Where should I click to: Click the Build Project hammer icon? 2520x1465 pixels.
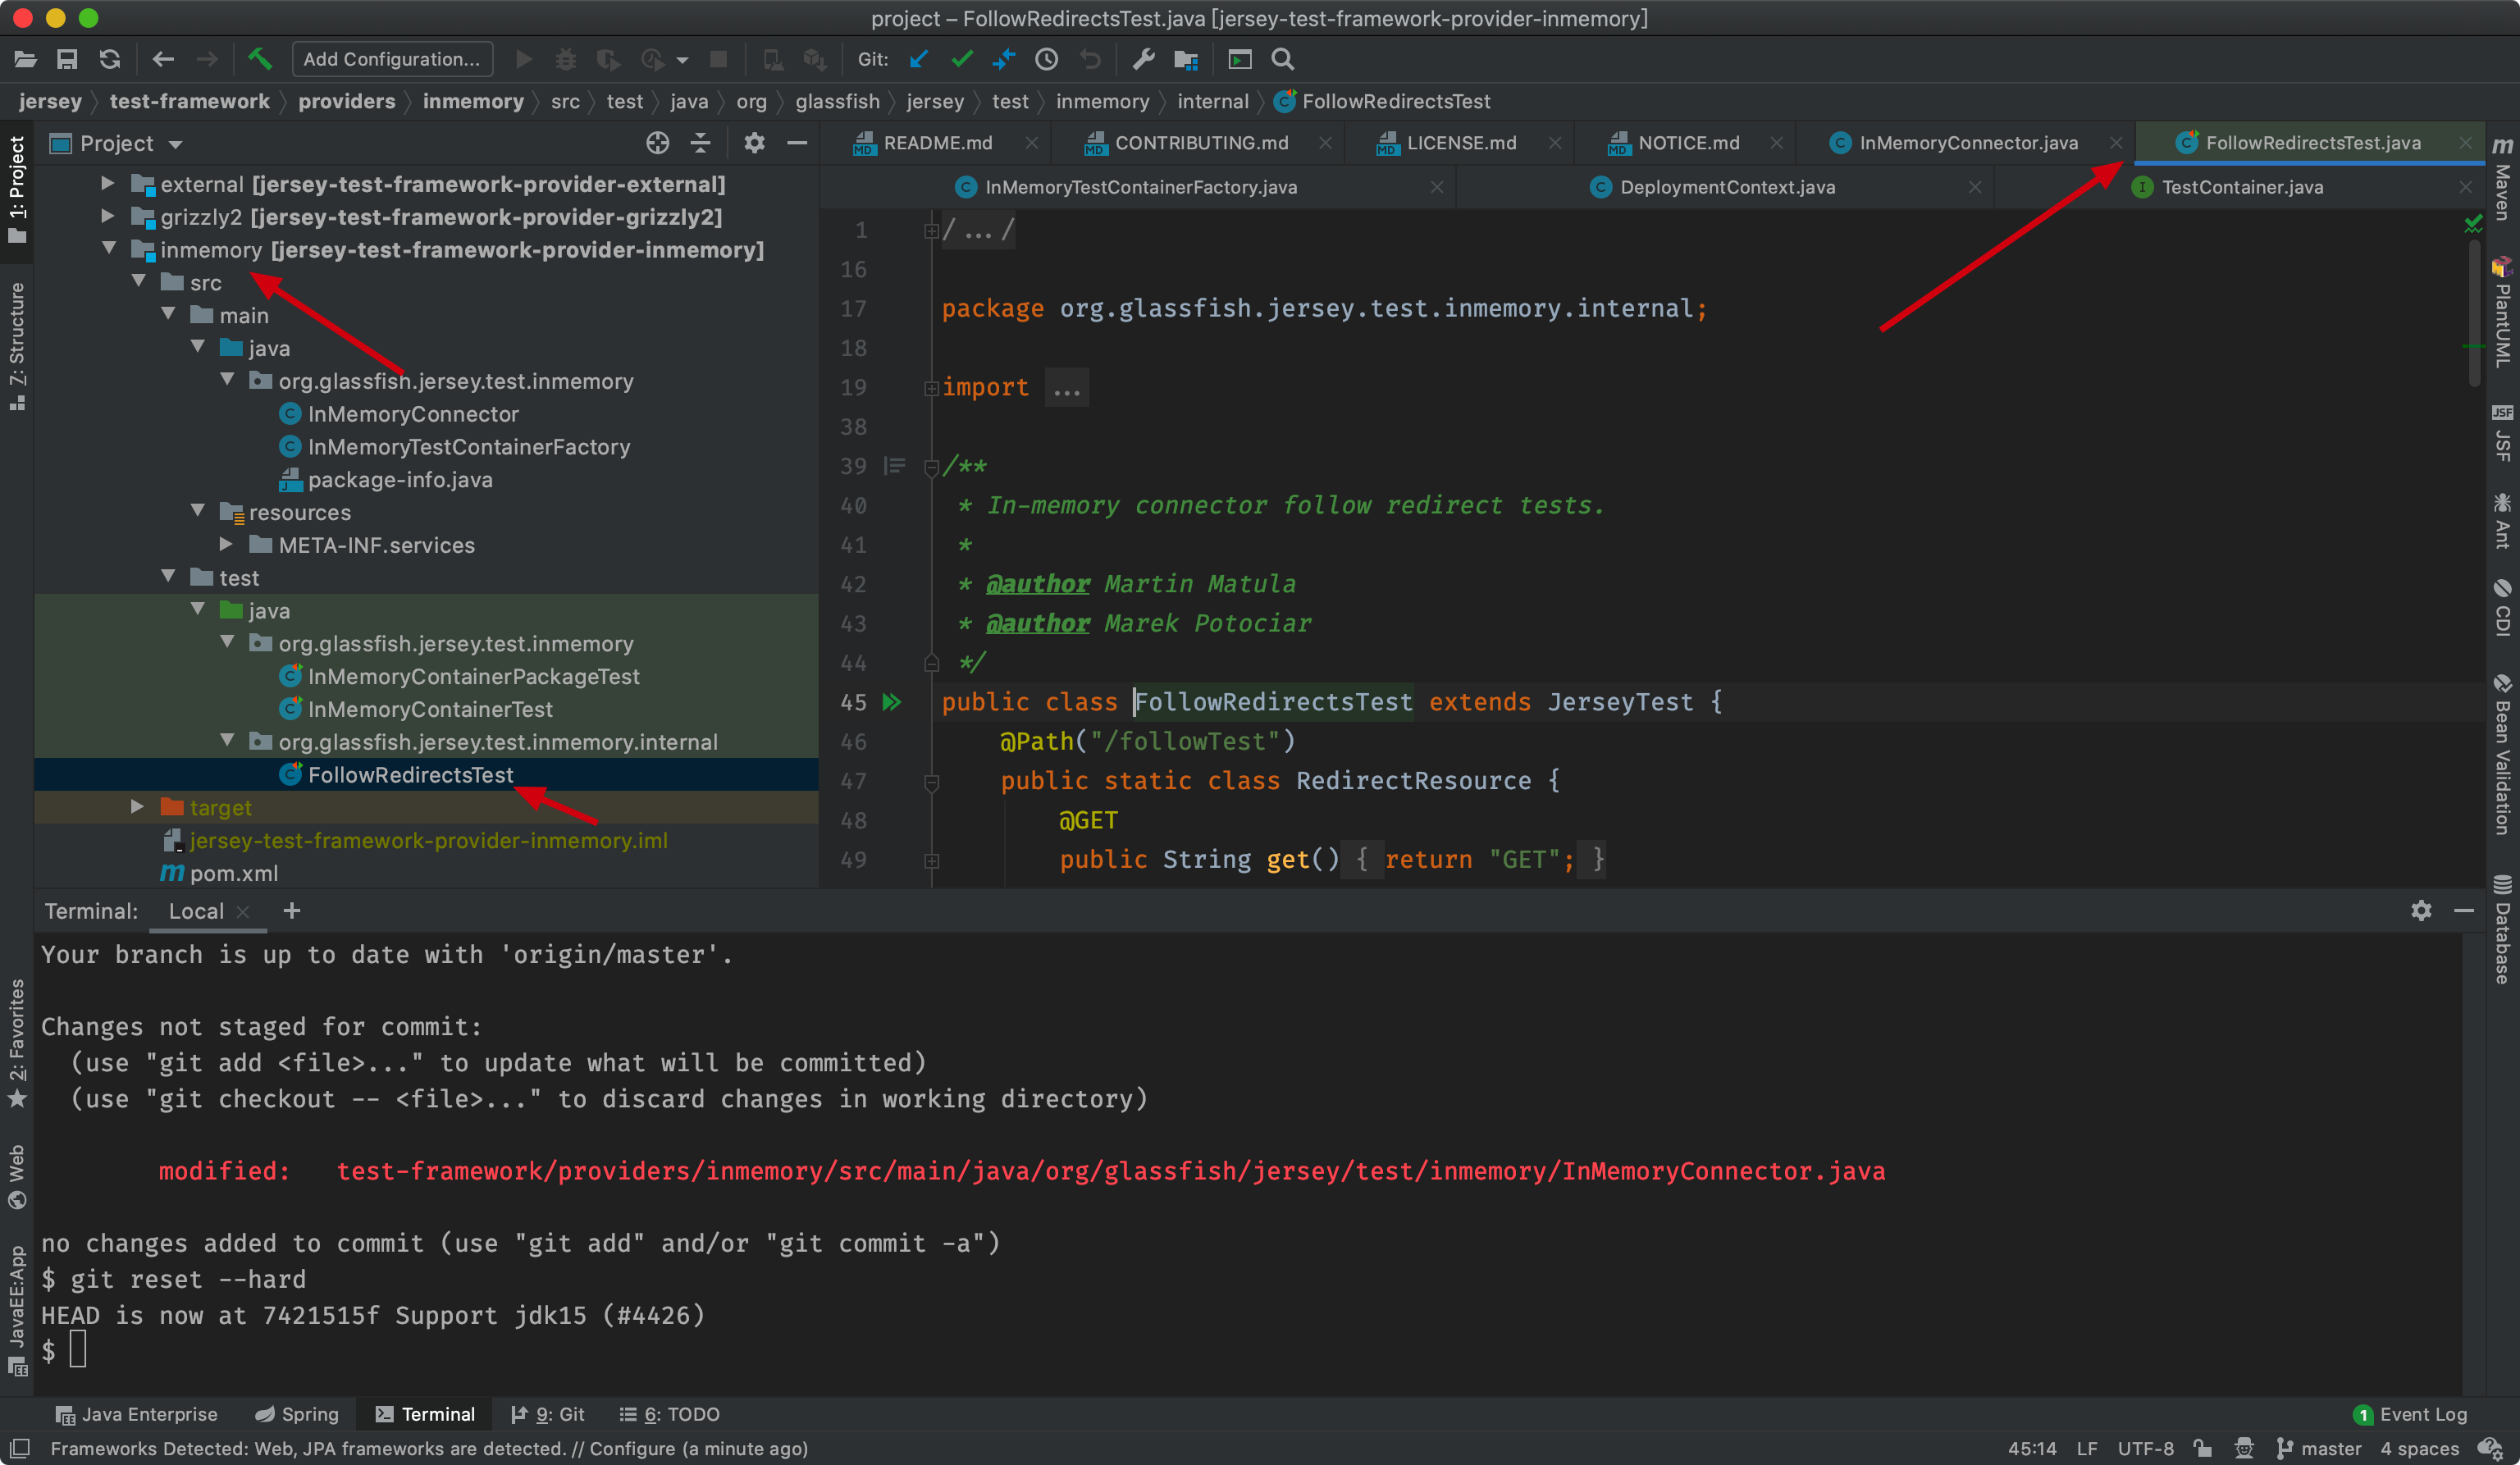pos(260,60)
